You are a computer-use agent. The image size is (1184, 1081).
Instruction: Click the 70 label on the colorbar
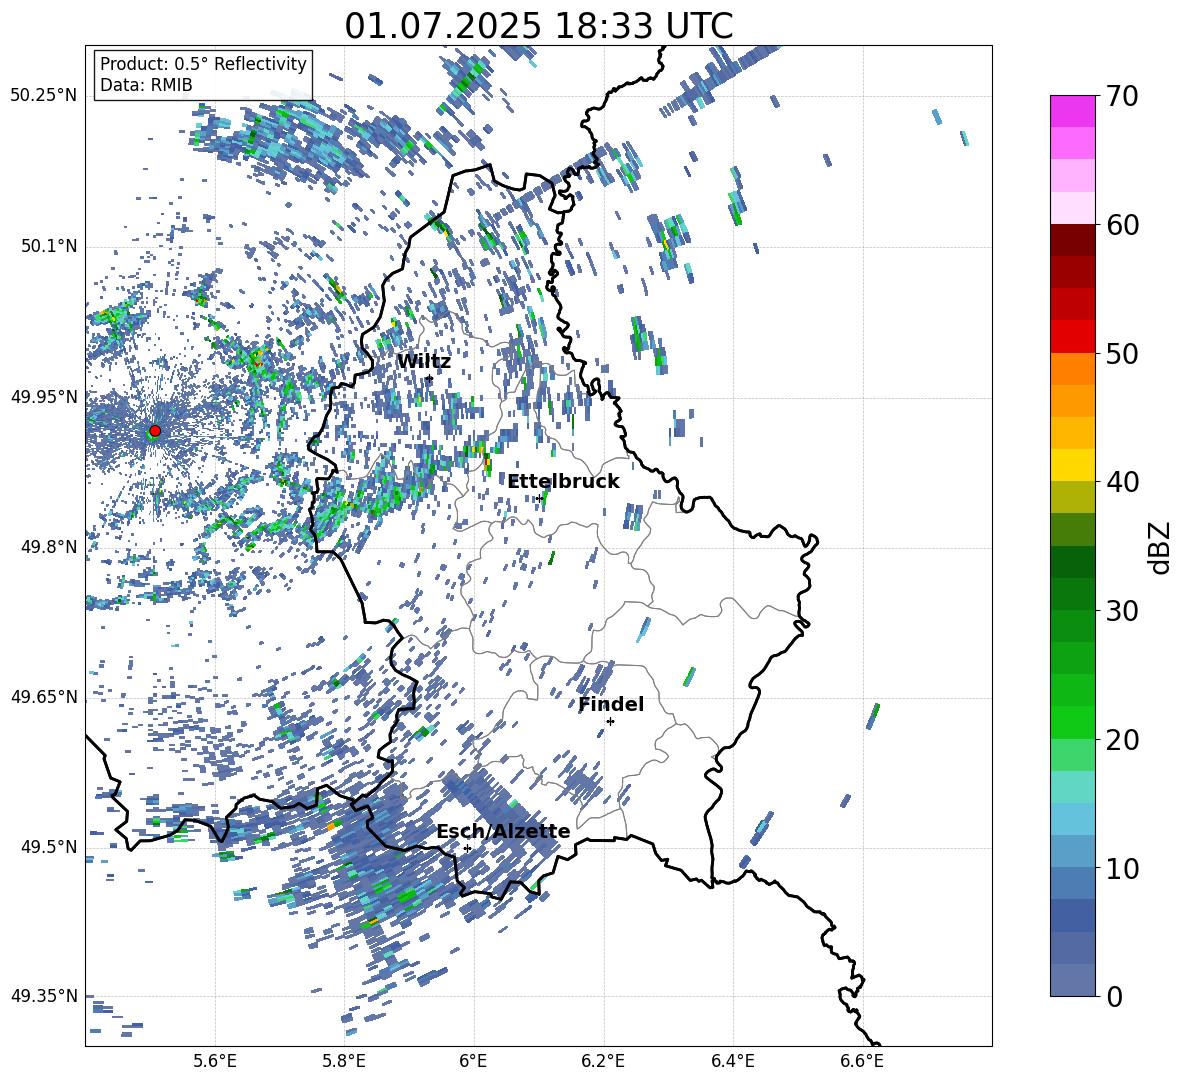pos(1122,97)
